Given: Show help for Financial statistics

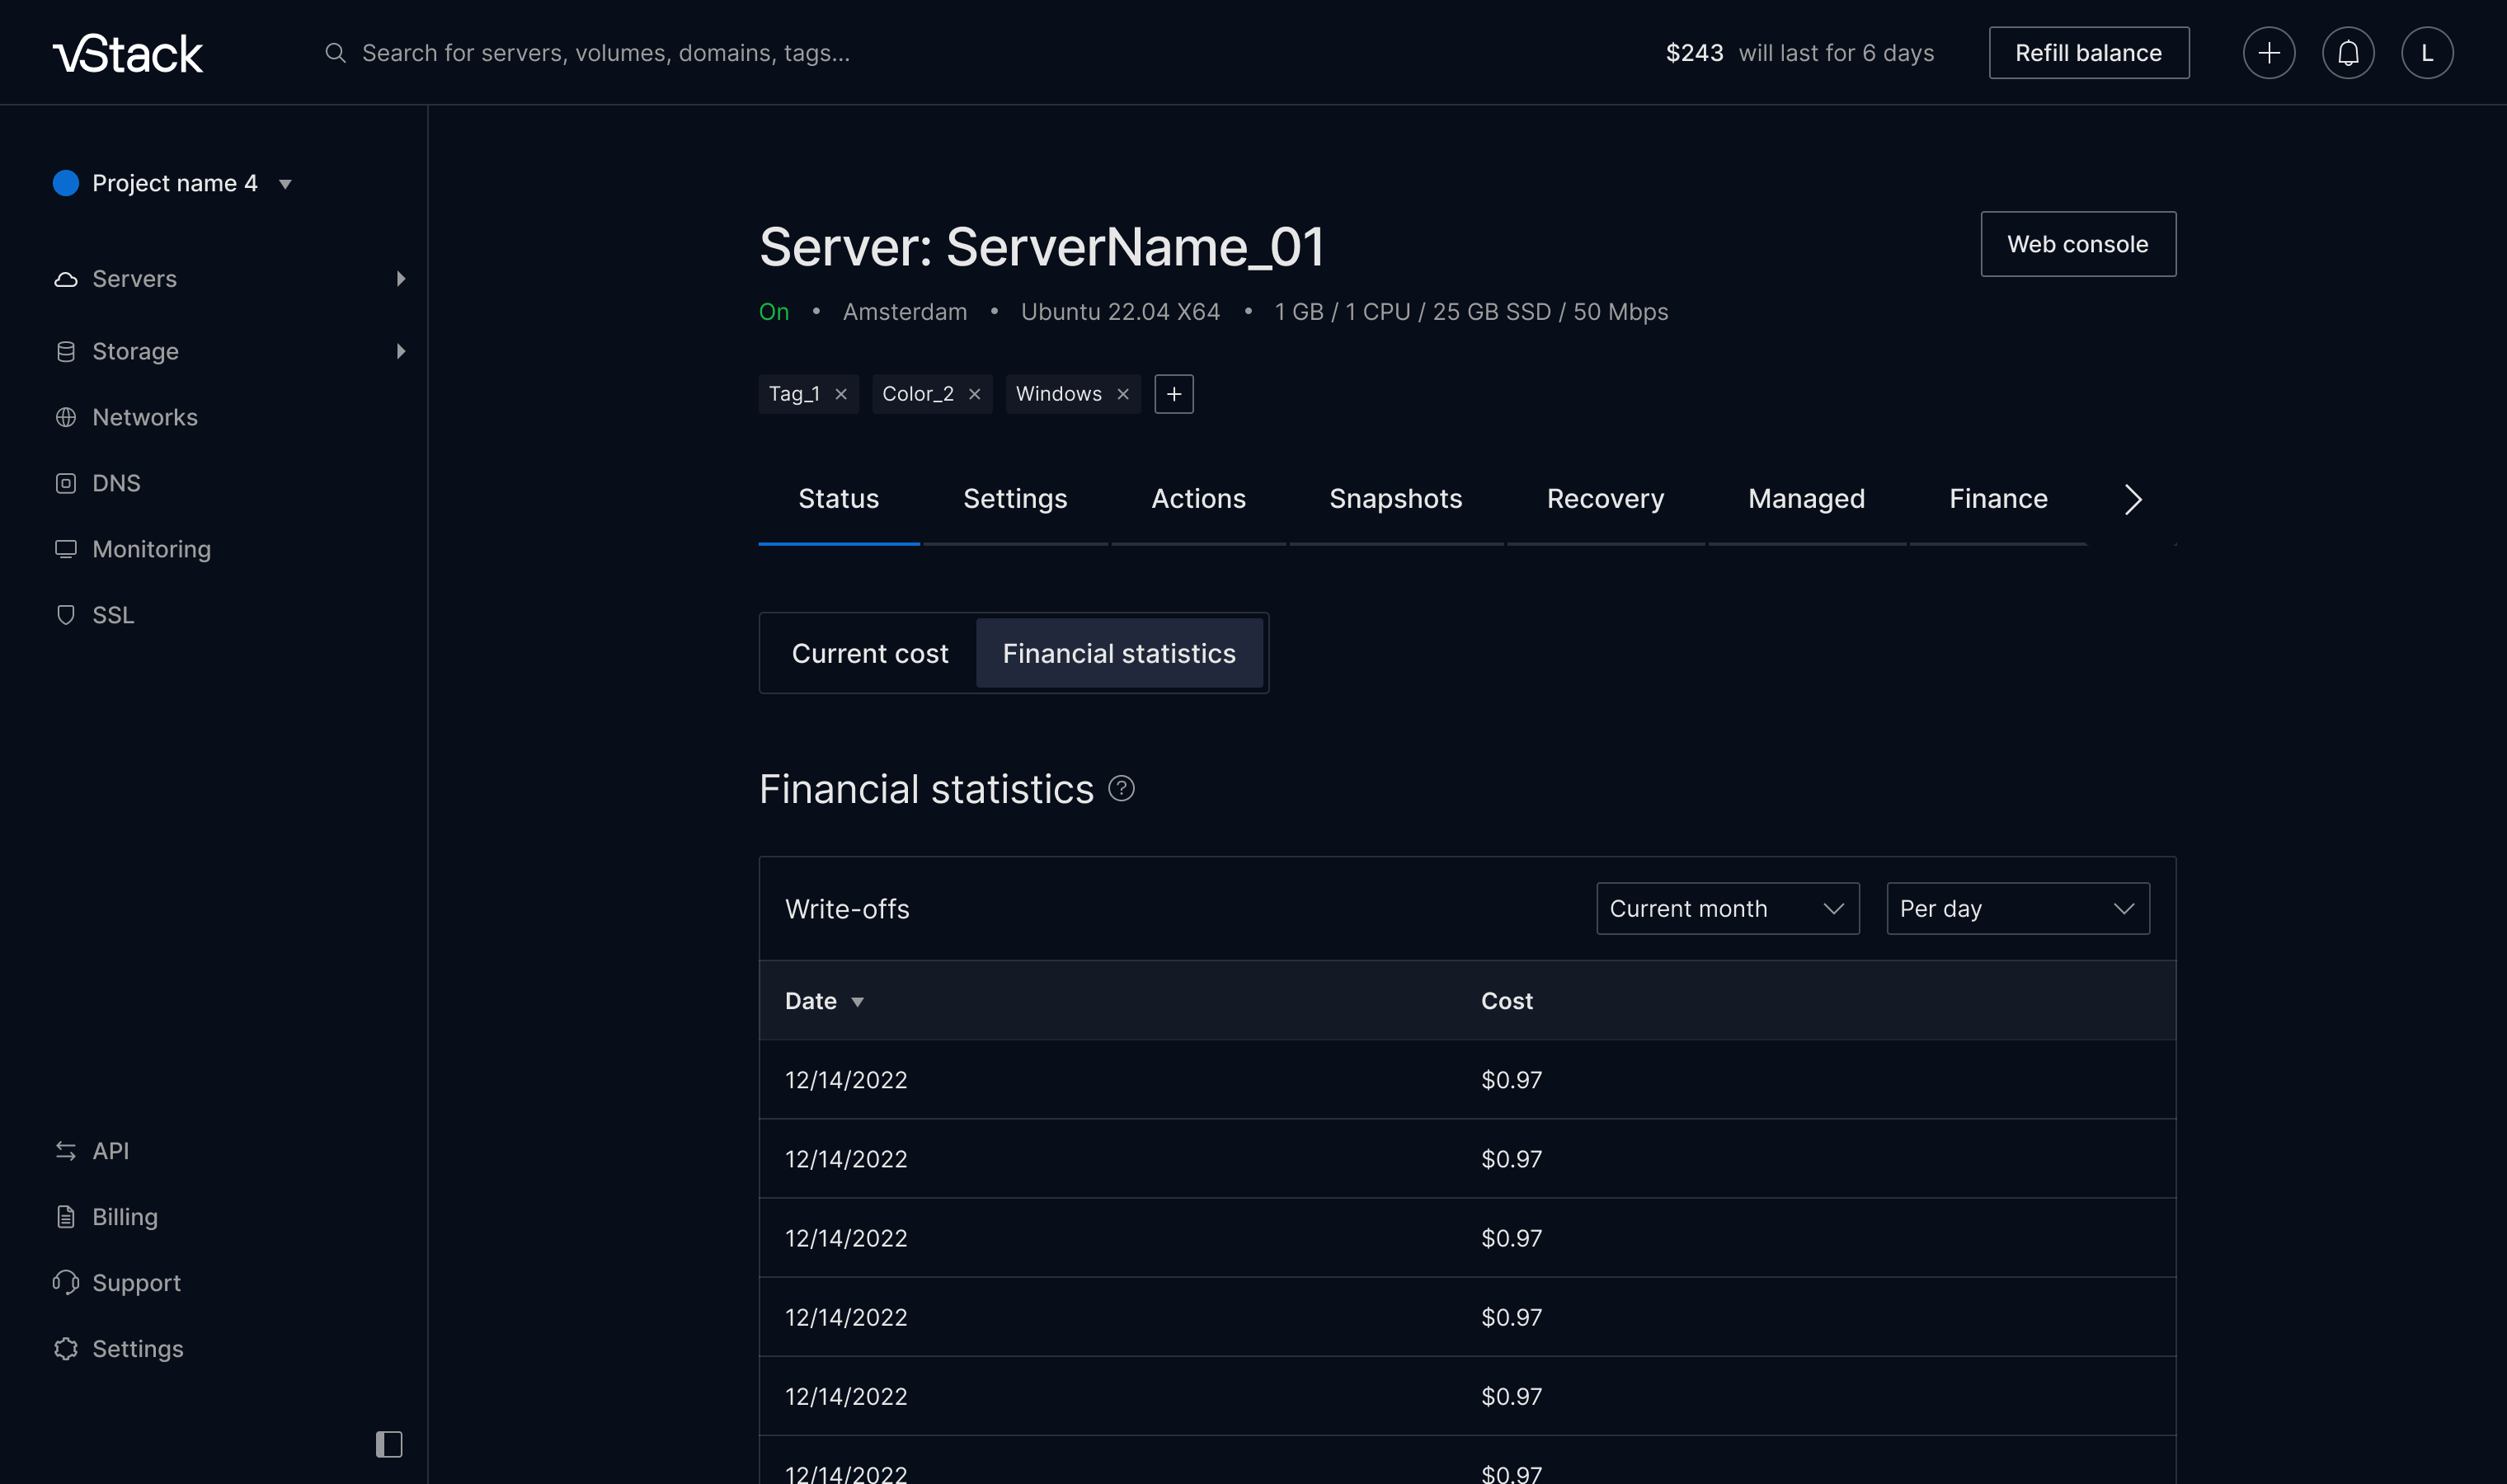Looking at the screenshot, I should point(1121,789).
